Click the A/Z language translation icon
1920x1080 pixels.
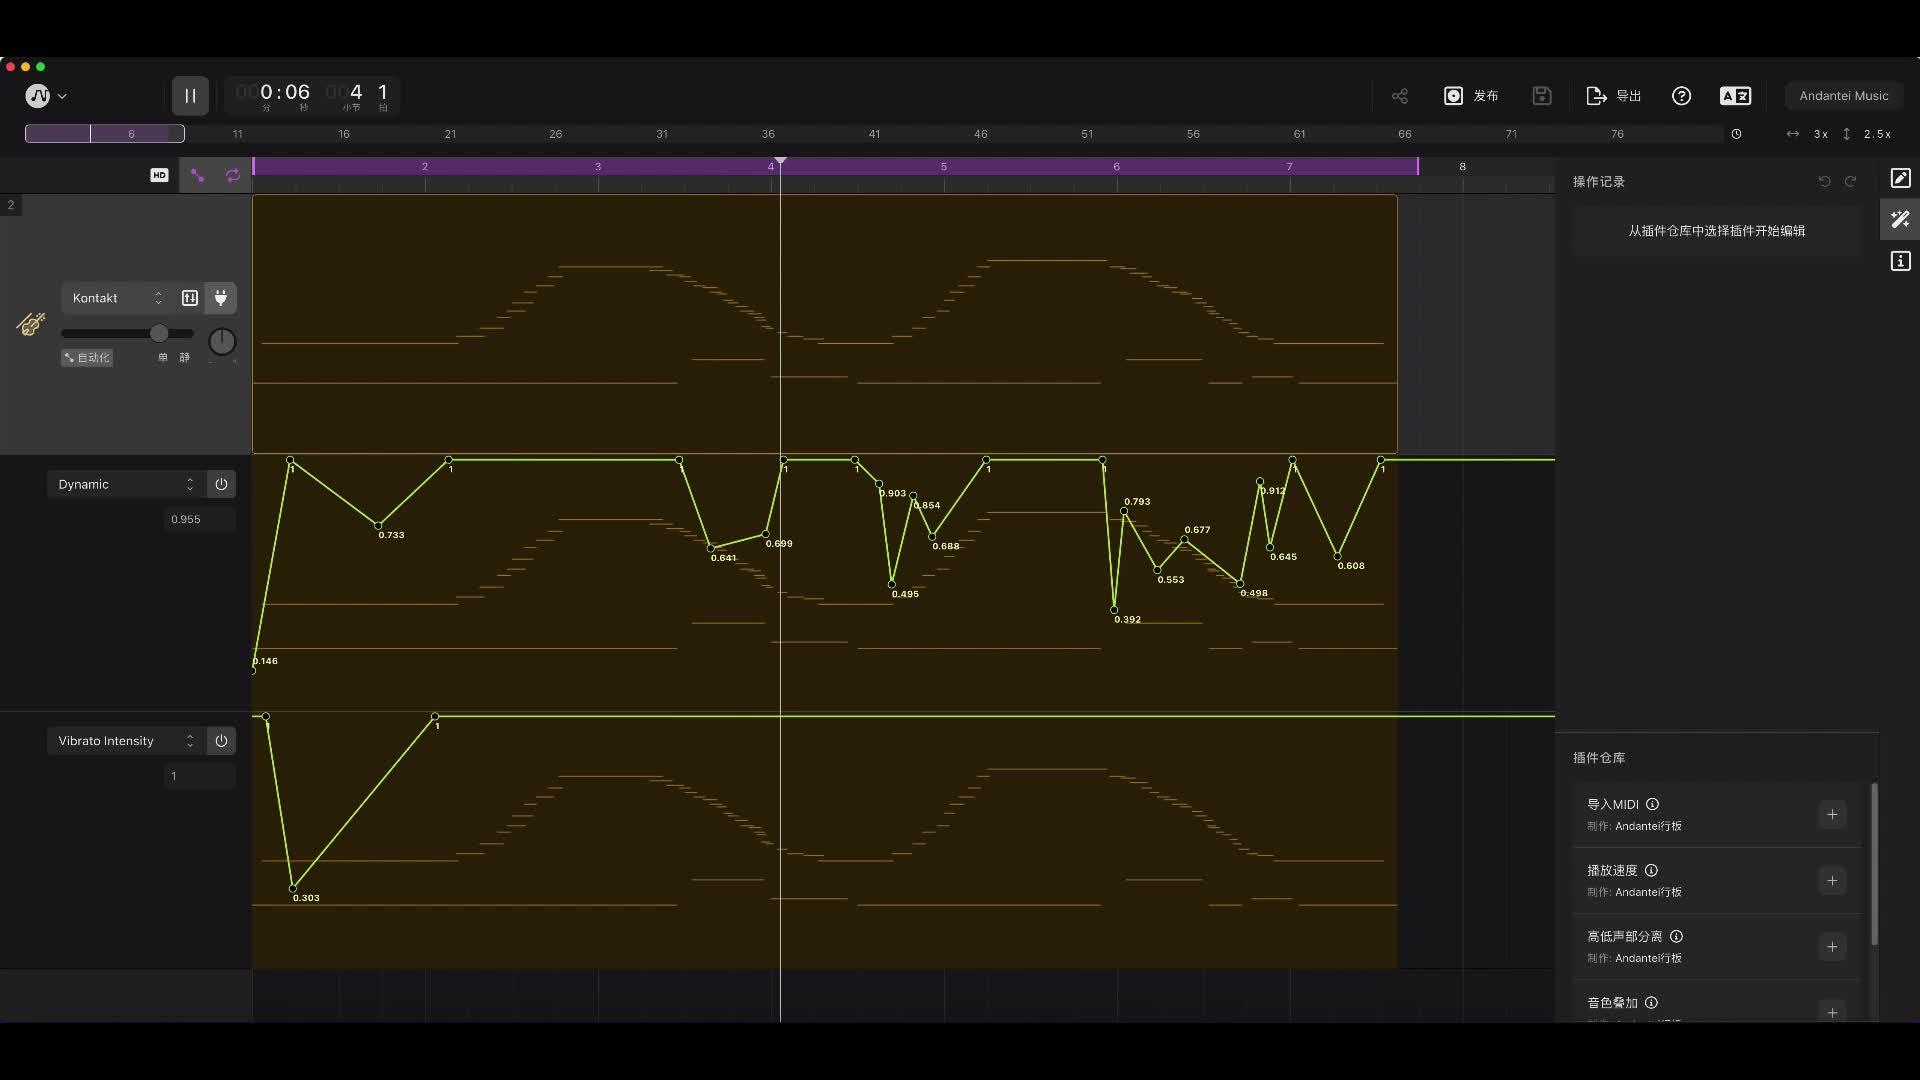pyautogui.click(x=1735, y=96)
